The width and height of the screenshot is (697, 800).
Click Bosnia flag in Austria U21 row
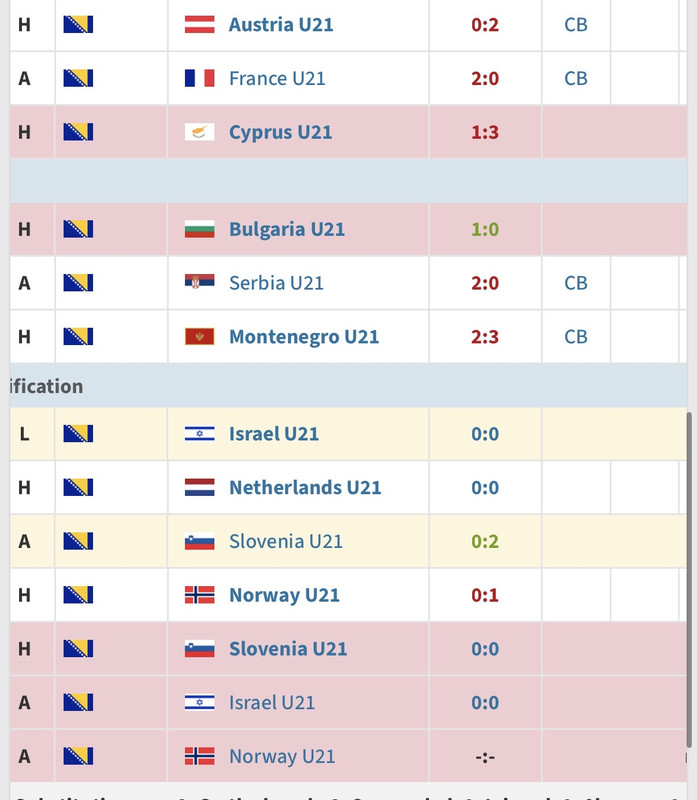(78, 24)
